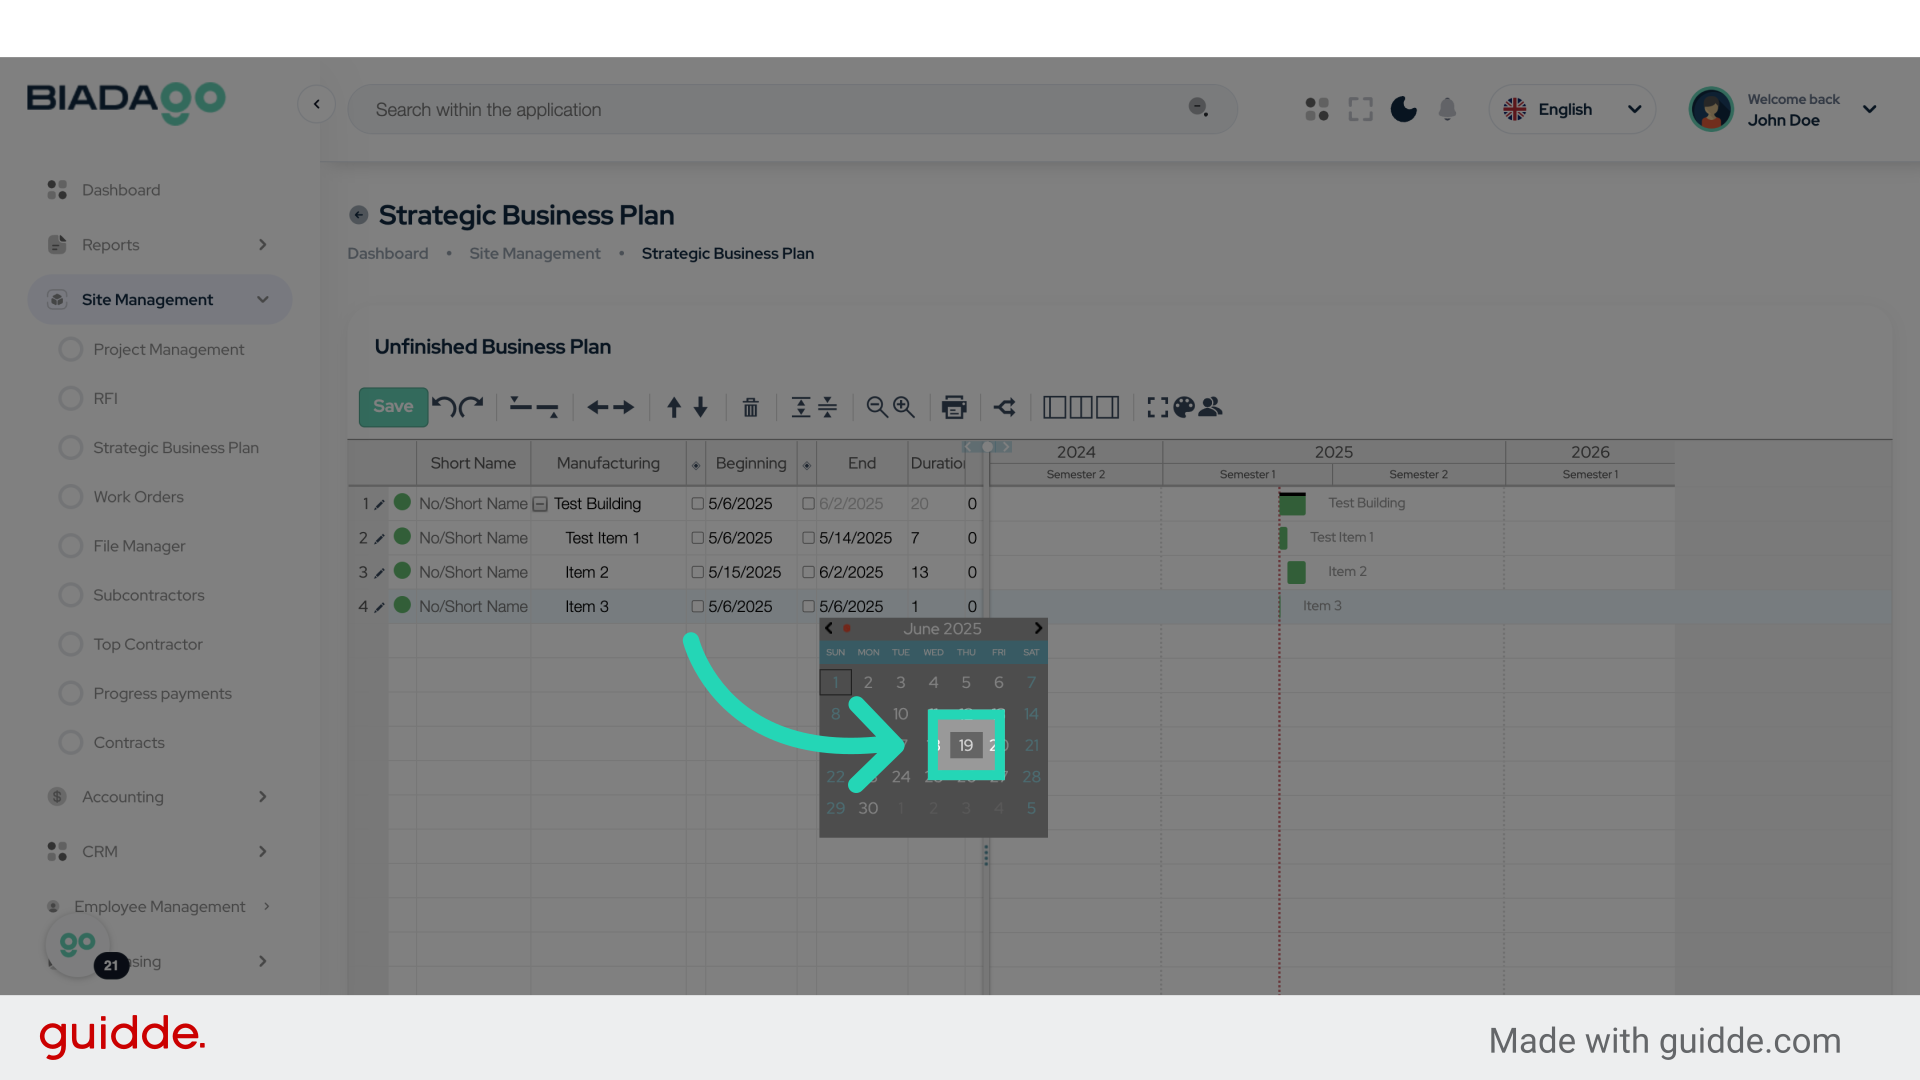The image size is (1920, 1080).
Task: Toggle Item 2 End milestone checkbox
Action: [808, 572]
